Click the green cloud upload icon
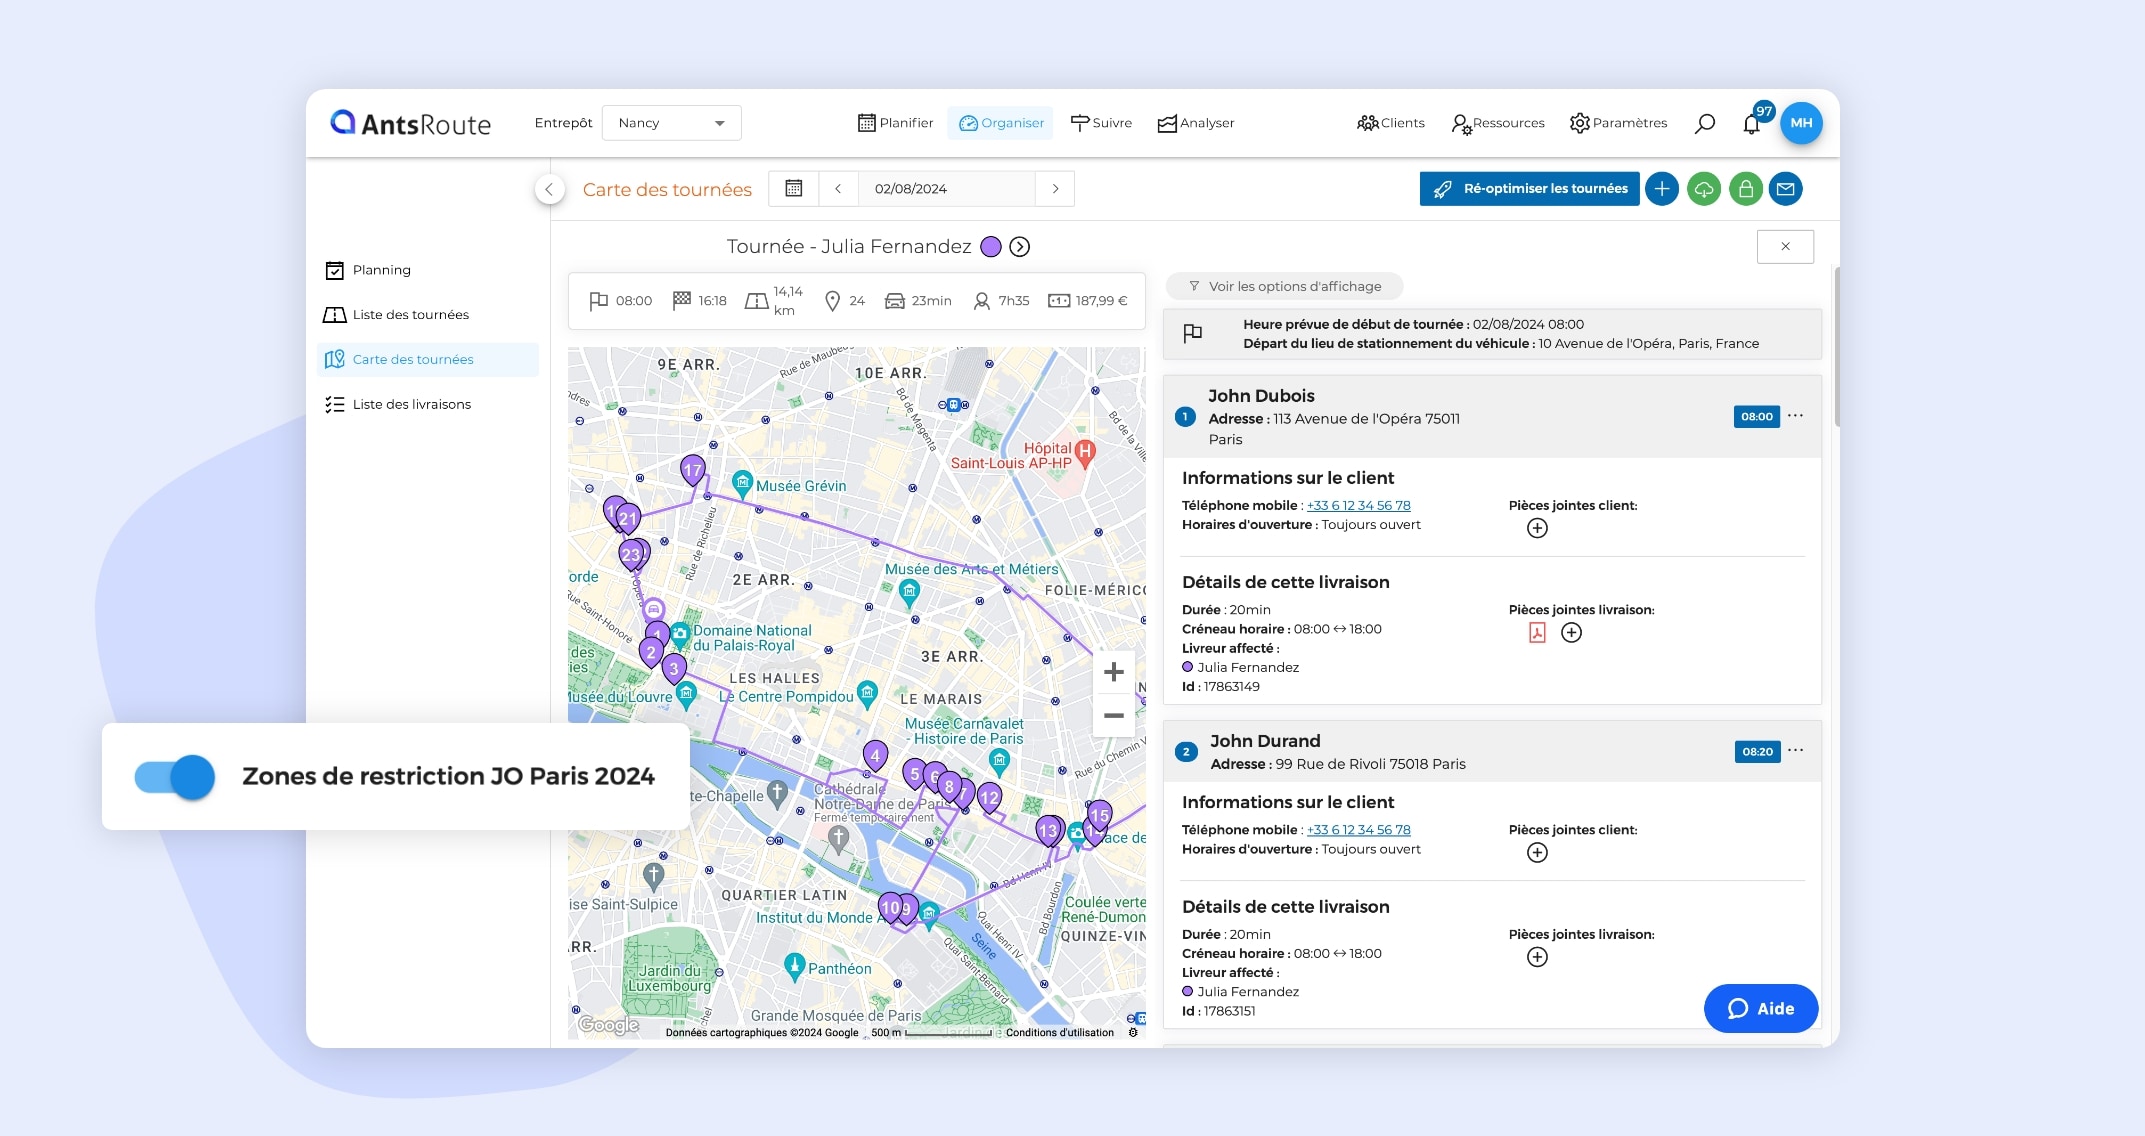Image resolution: width=2145 pixels, height=1136 pixels. coord(1704,189)
